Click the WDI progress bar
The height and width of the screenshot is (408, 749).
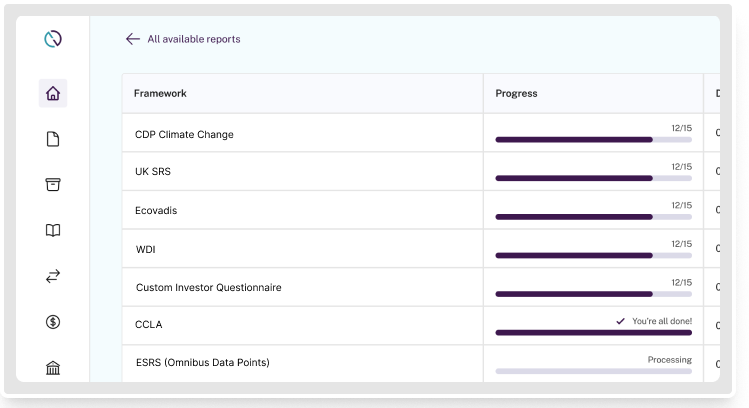[x=593, y=256]
